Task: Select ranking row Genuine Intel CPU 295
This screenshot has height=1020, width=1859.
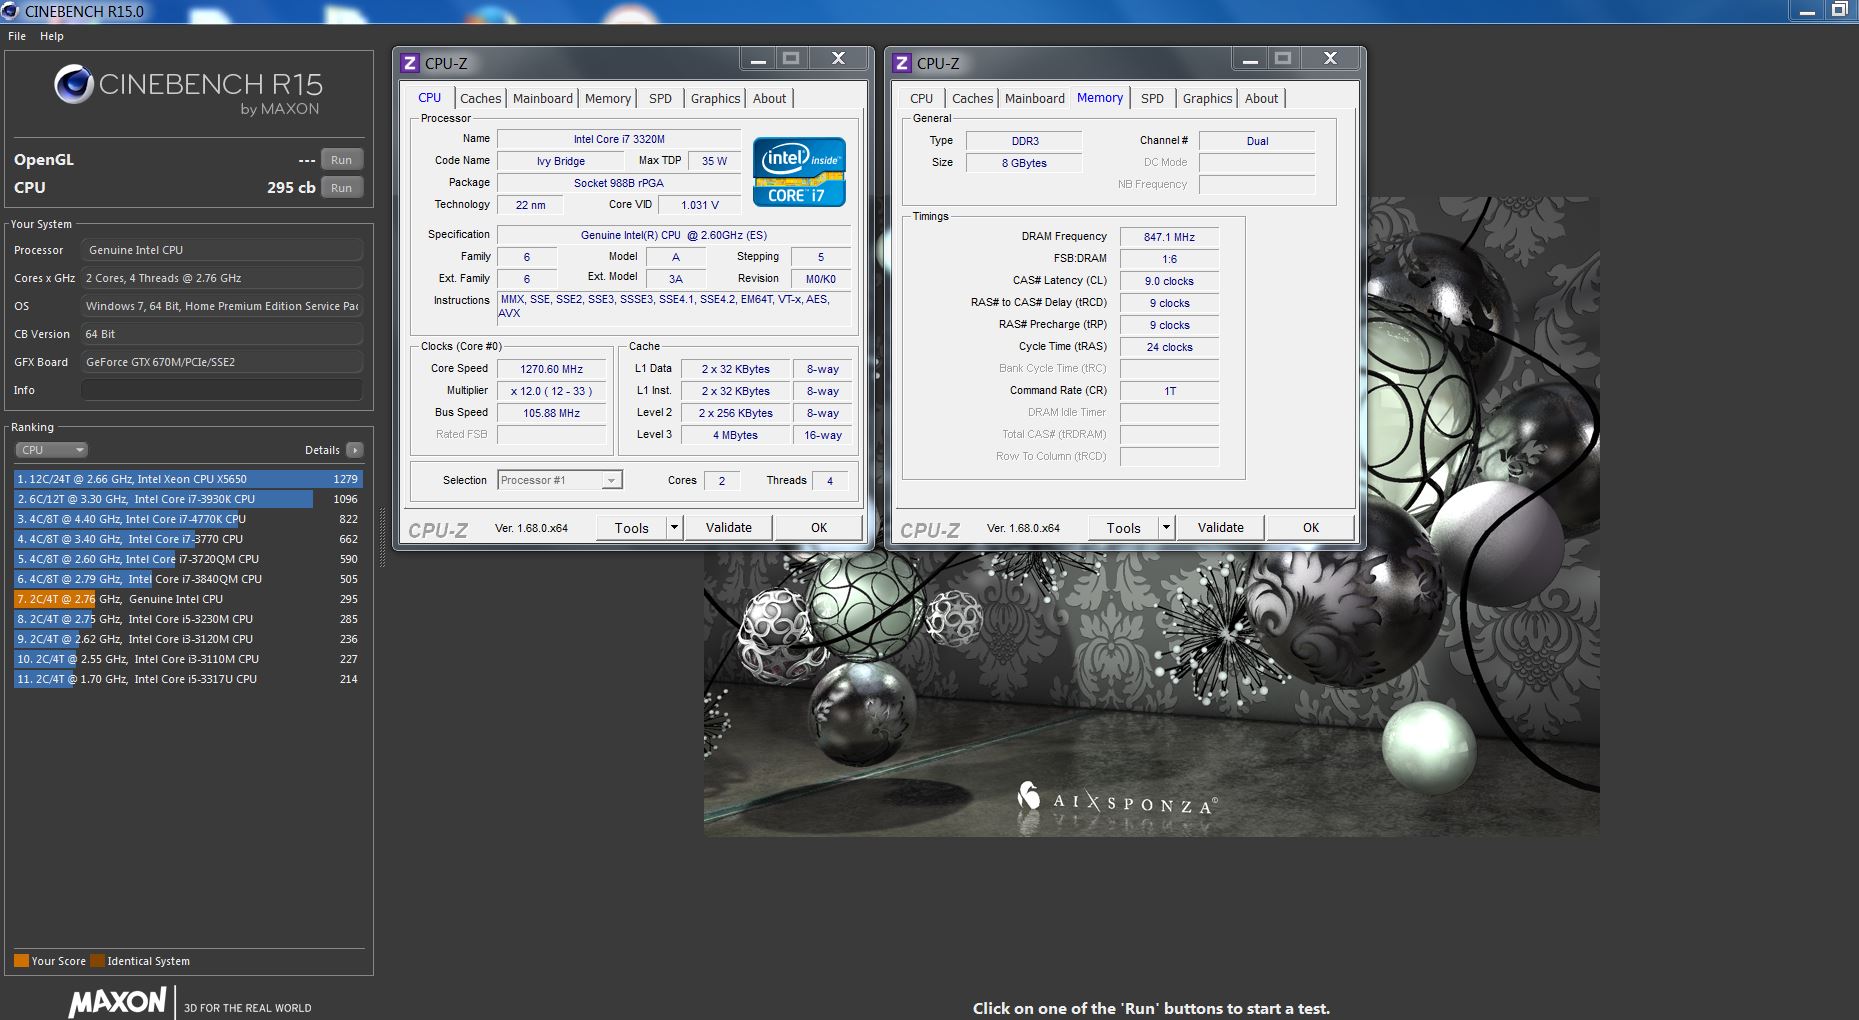Action: click(188, 599)
